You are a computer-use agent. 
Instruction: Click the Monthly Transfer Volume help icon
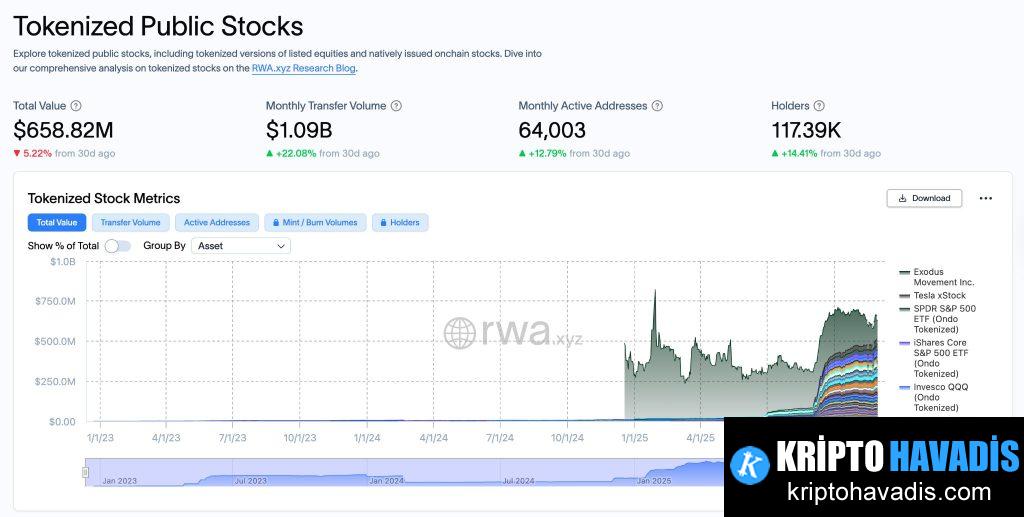[396, 106]
